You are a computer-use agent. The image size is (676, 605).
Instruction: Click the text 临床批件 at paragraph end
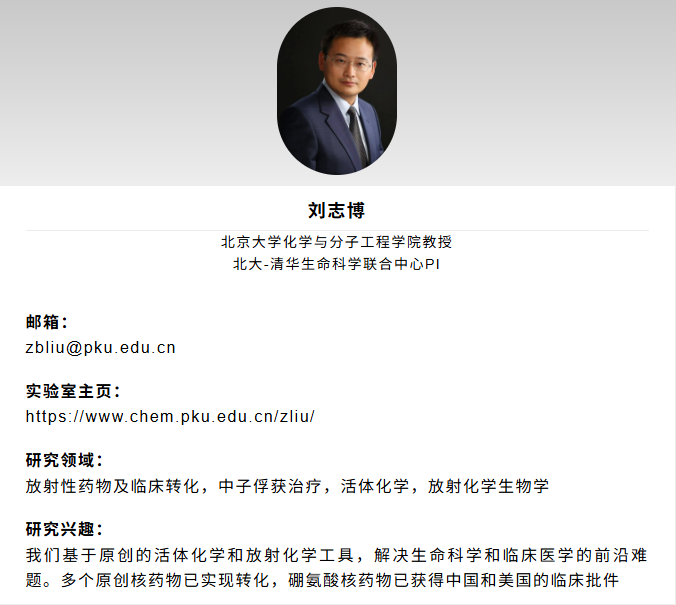[585, 580]
